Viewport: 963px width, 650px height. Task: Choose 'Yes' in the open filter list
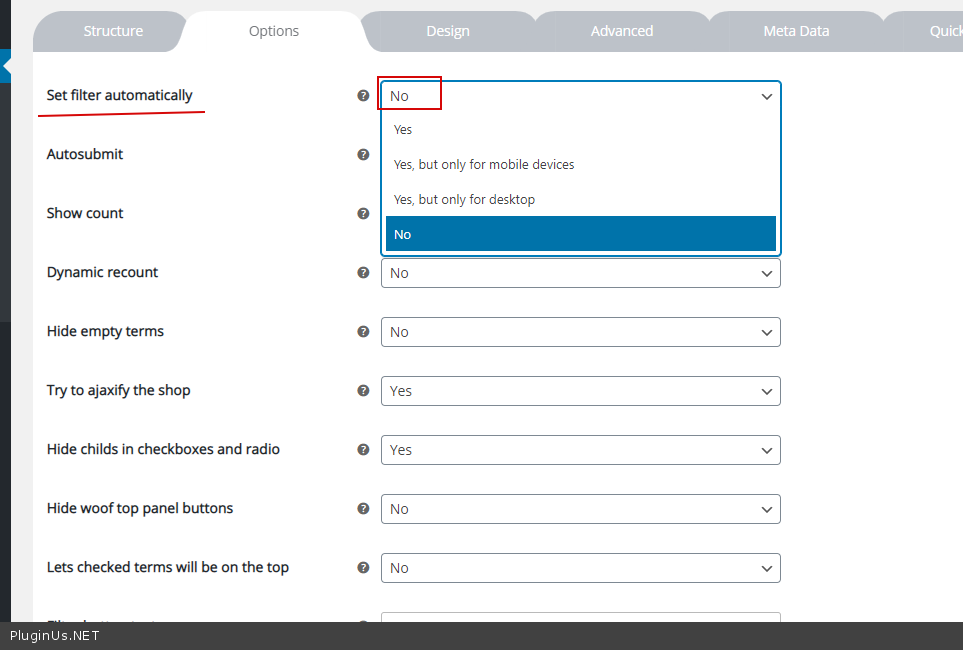tap(403, 130)
